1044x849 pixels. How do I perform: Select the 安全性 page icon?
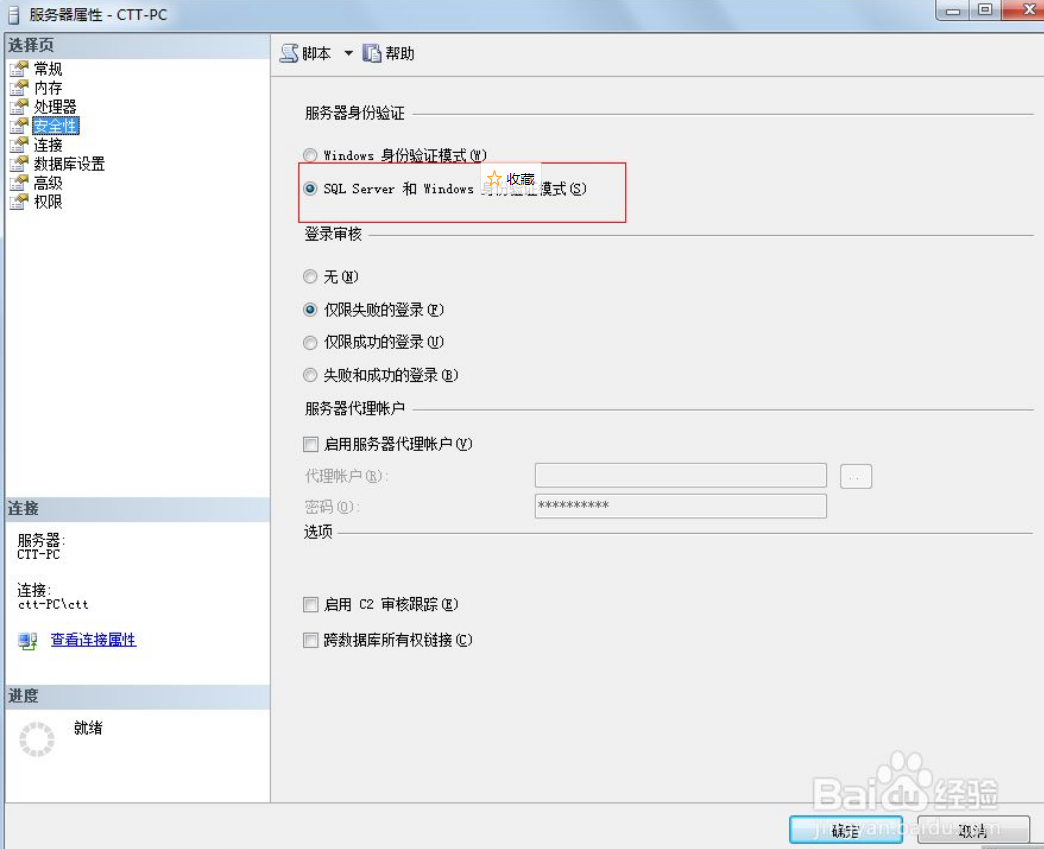(x=19, y=126)
